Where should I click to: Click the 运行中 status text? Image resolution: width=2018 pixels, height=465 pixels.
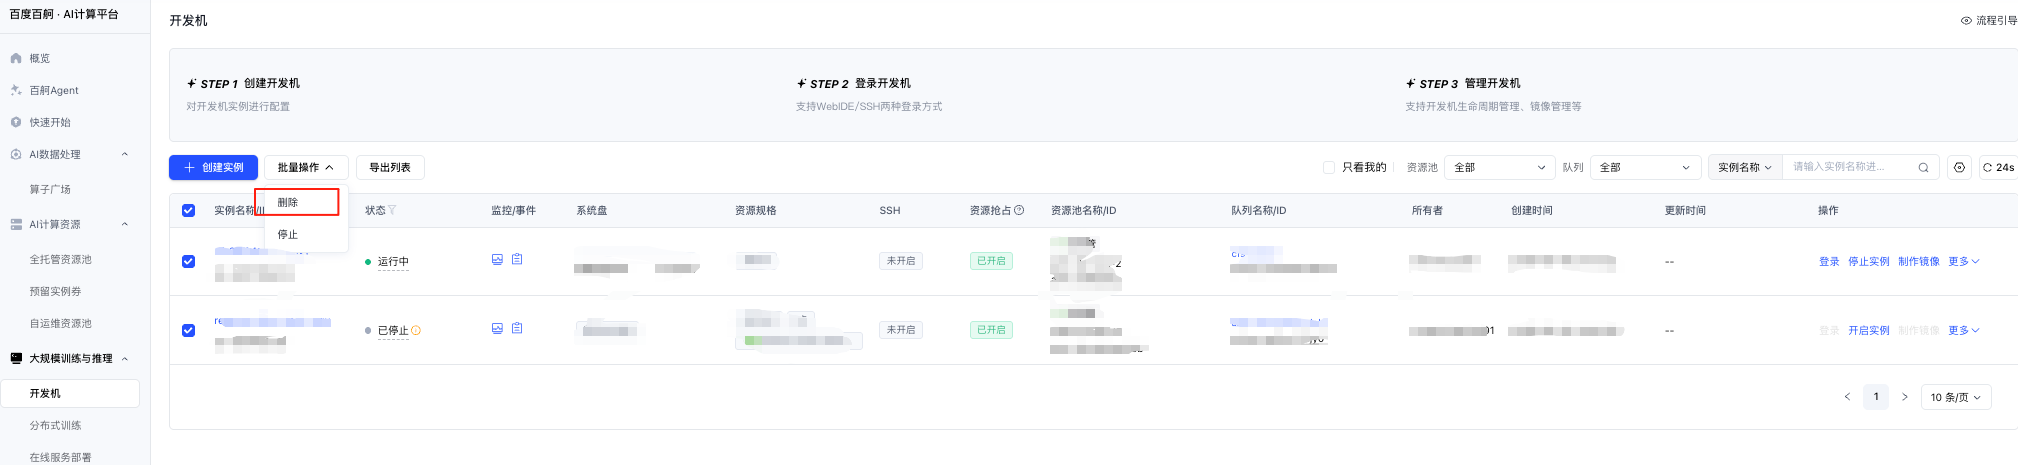click(x=393, y=261)
